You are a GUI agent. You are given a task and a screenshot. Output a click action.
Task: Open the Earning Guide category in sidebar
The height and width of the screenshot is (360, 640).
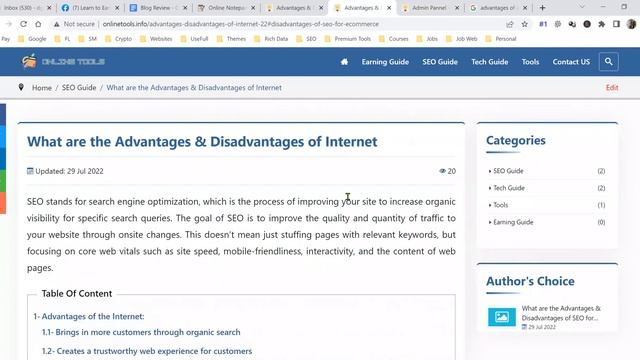click(513, 222)
